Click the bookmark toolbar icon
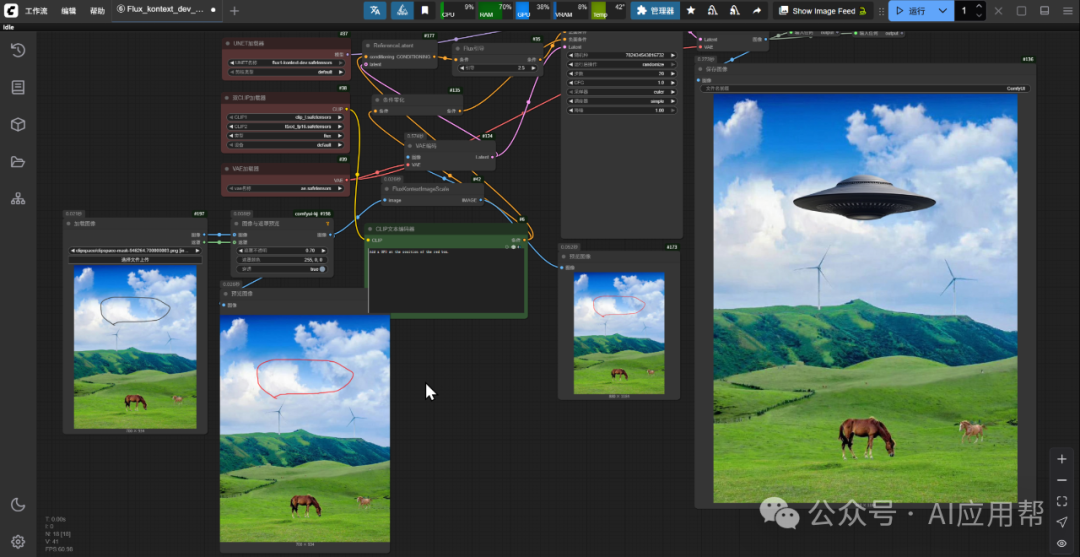 coord(425,10)
